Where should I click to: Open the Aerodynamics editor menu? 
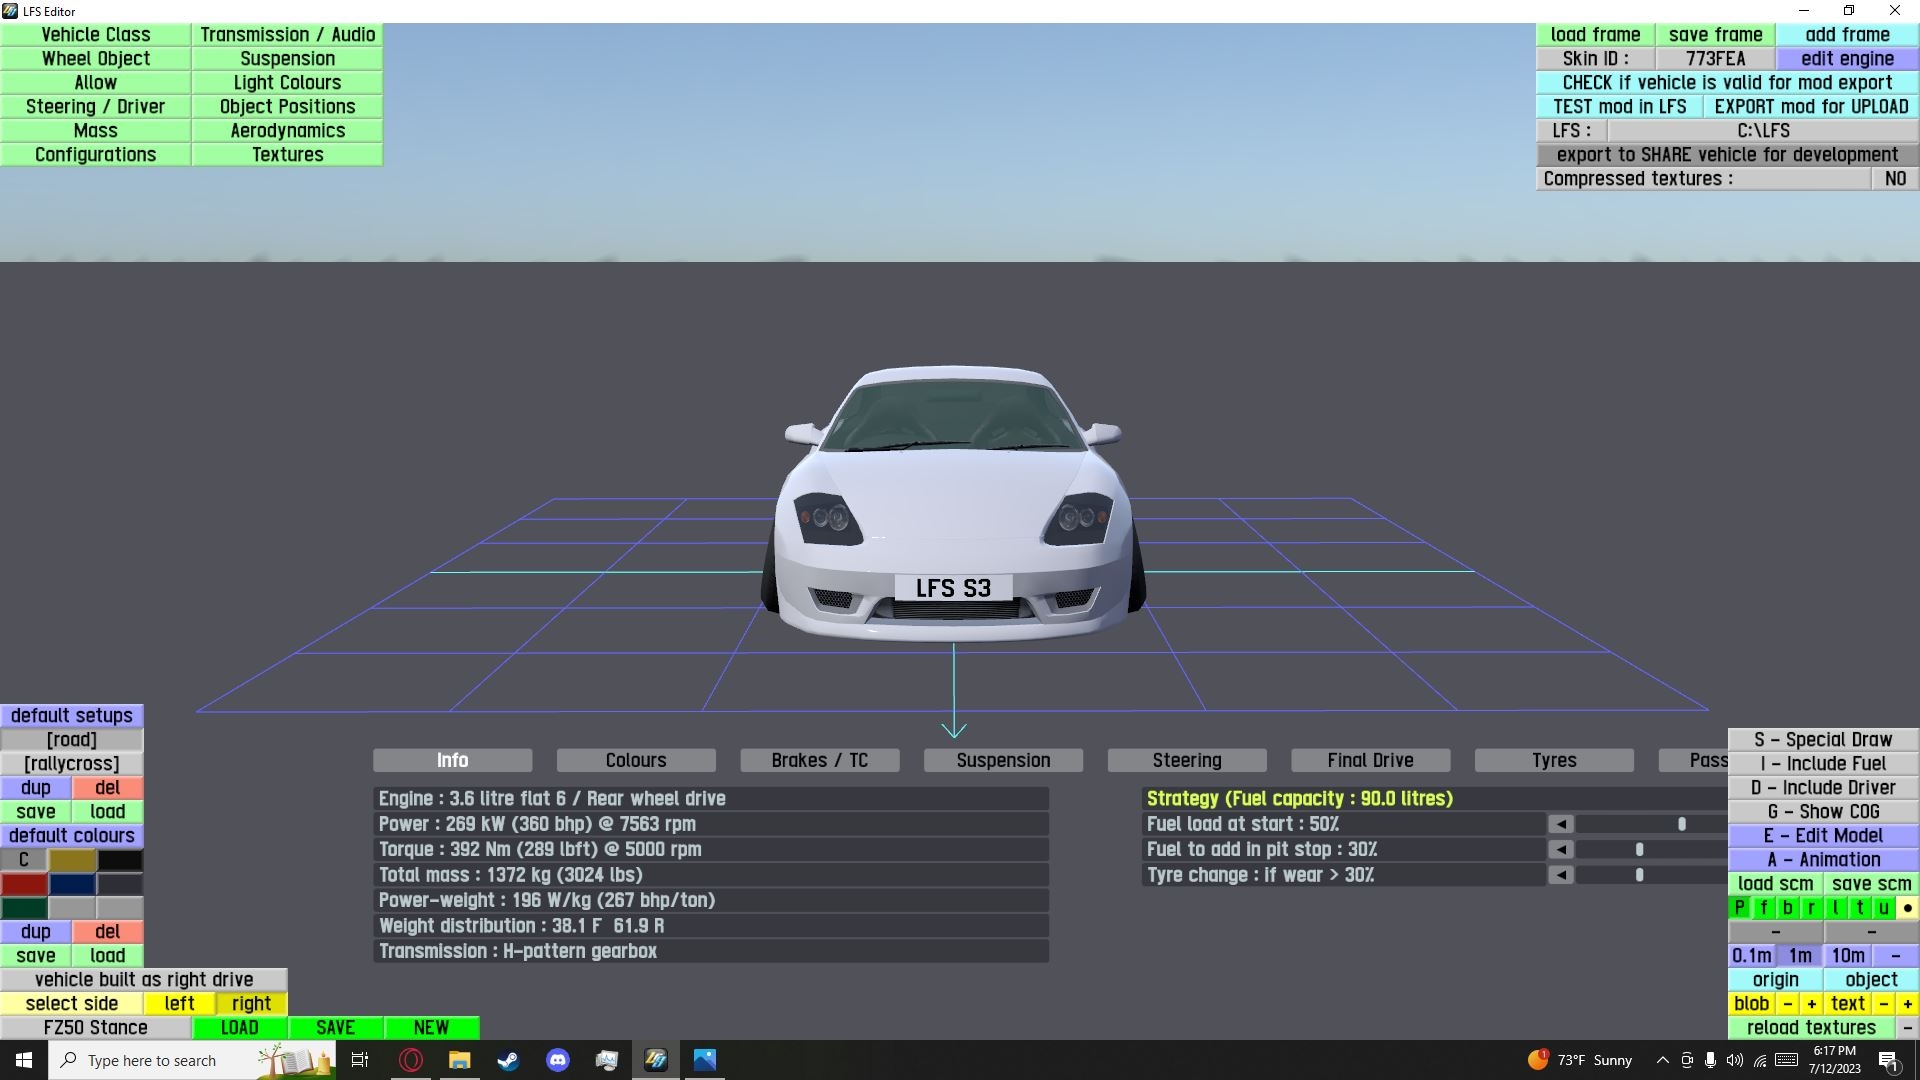pos(287,131)
